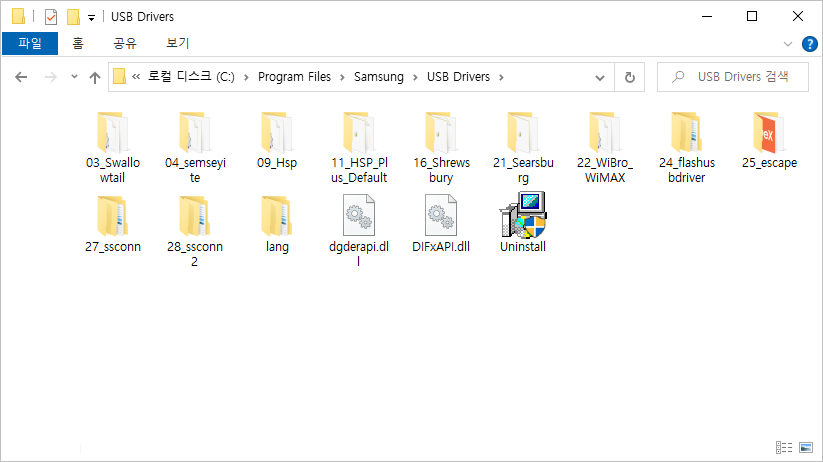Click the lang folder name label
This screenshot has width=823, height=462.
point(277,247)
